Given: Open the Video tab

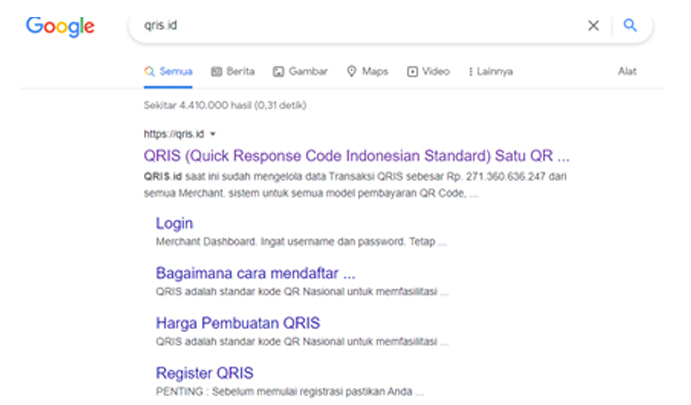Looking at the screenshot, I should click(x=428, y=71).
